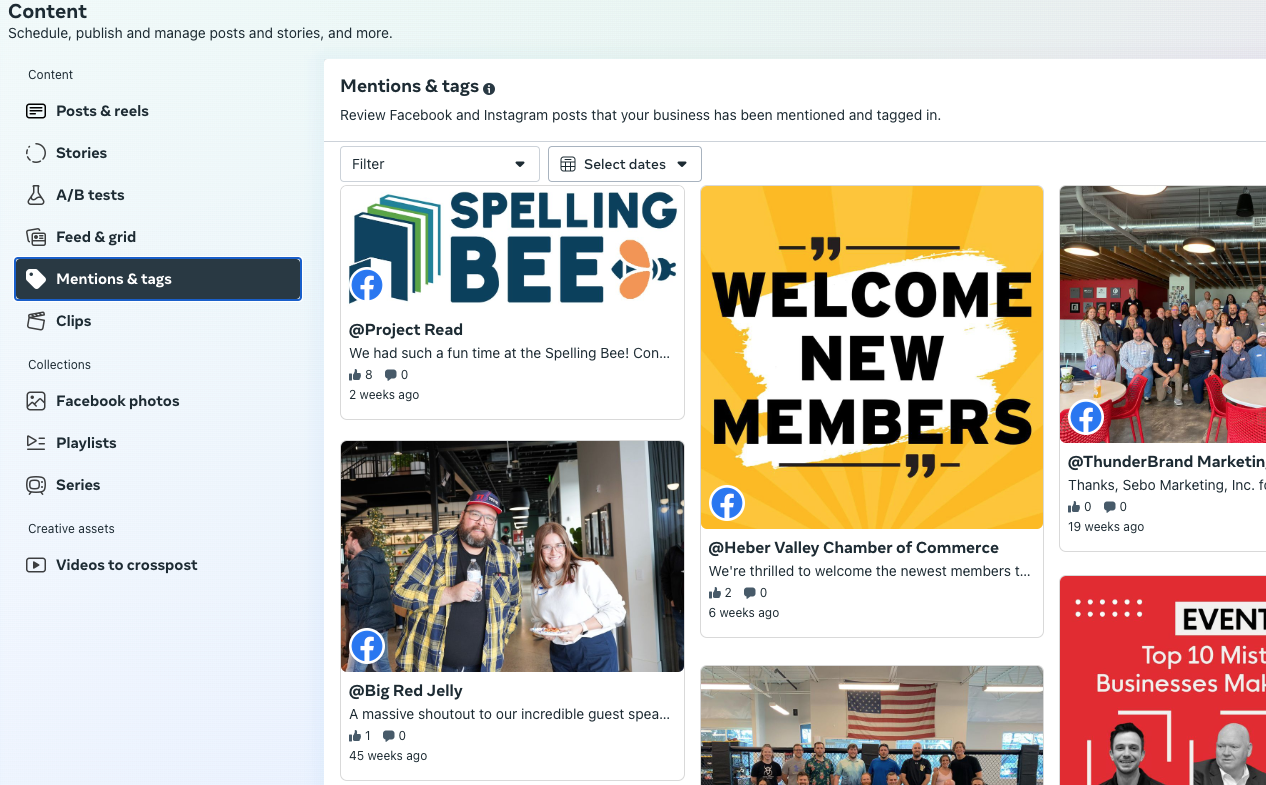Click the Feed & grid icon

[36, 237]
